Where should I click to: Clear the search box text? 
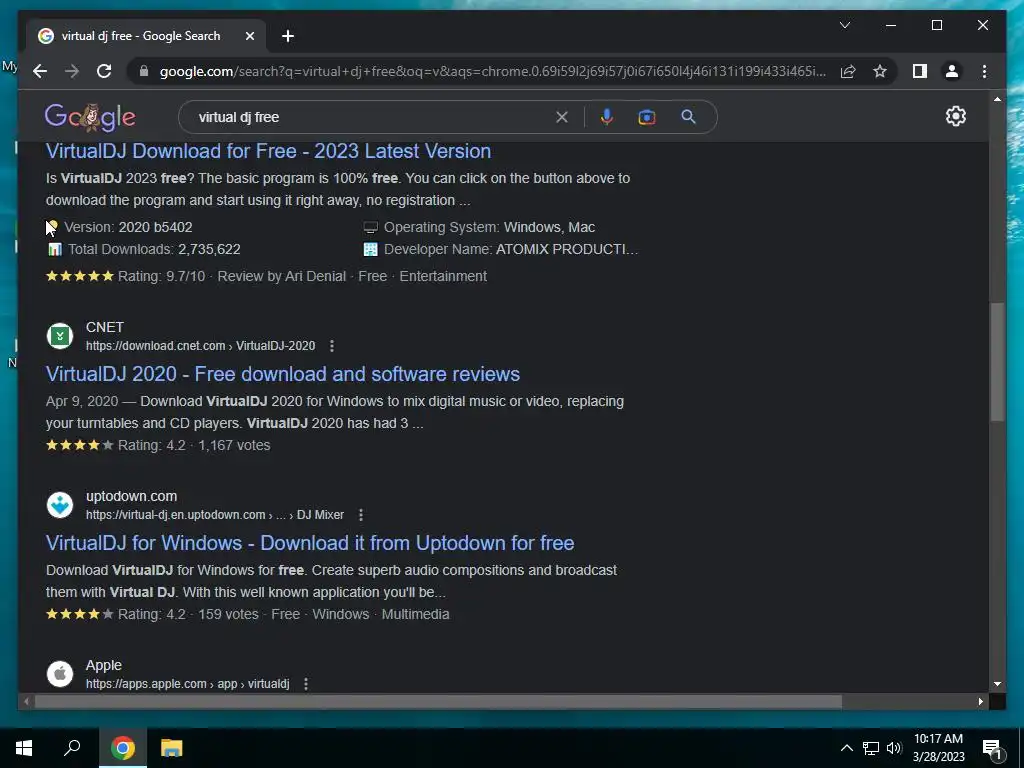562,117
